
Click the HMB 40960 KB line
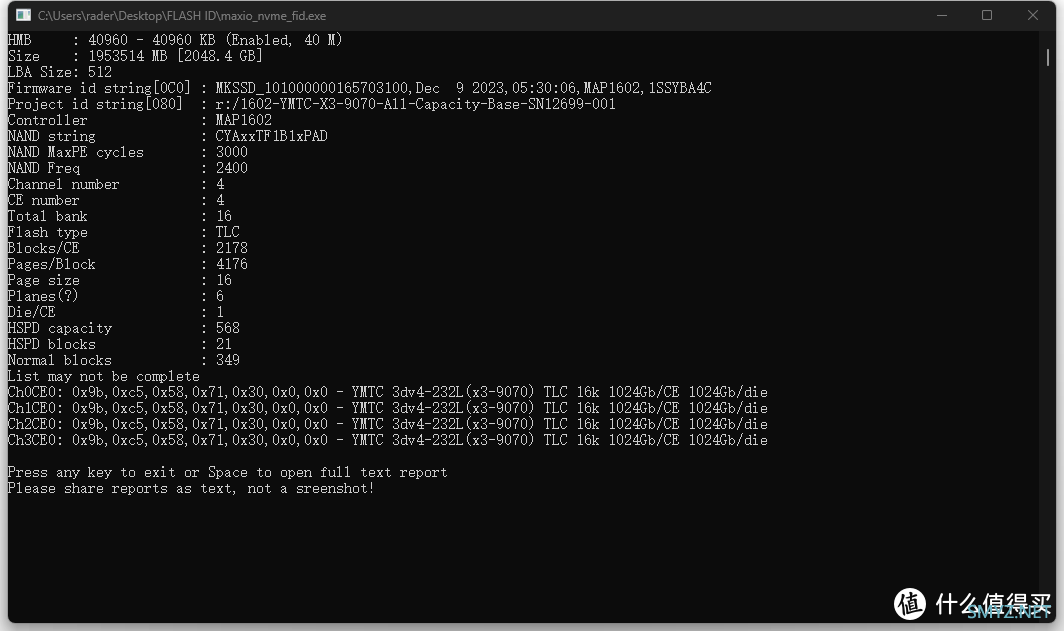(x=175, y=40)
